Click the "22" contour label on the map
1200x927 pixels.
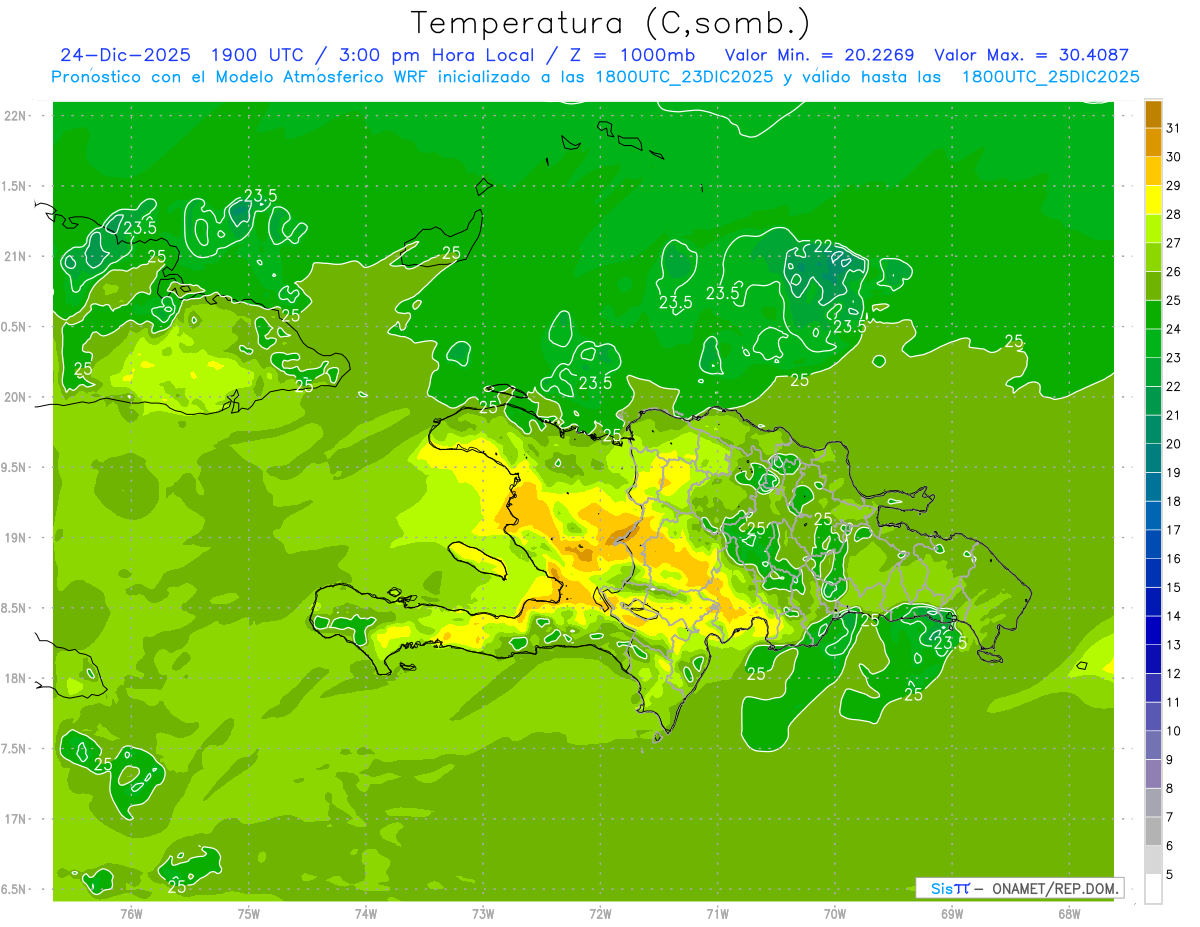(x=823, y=246)
